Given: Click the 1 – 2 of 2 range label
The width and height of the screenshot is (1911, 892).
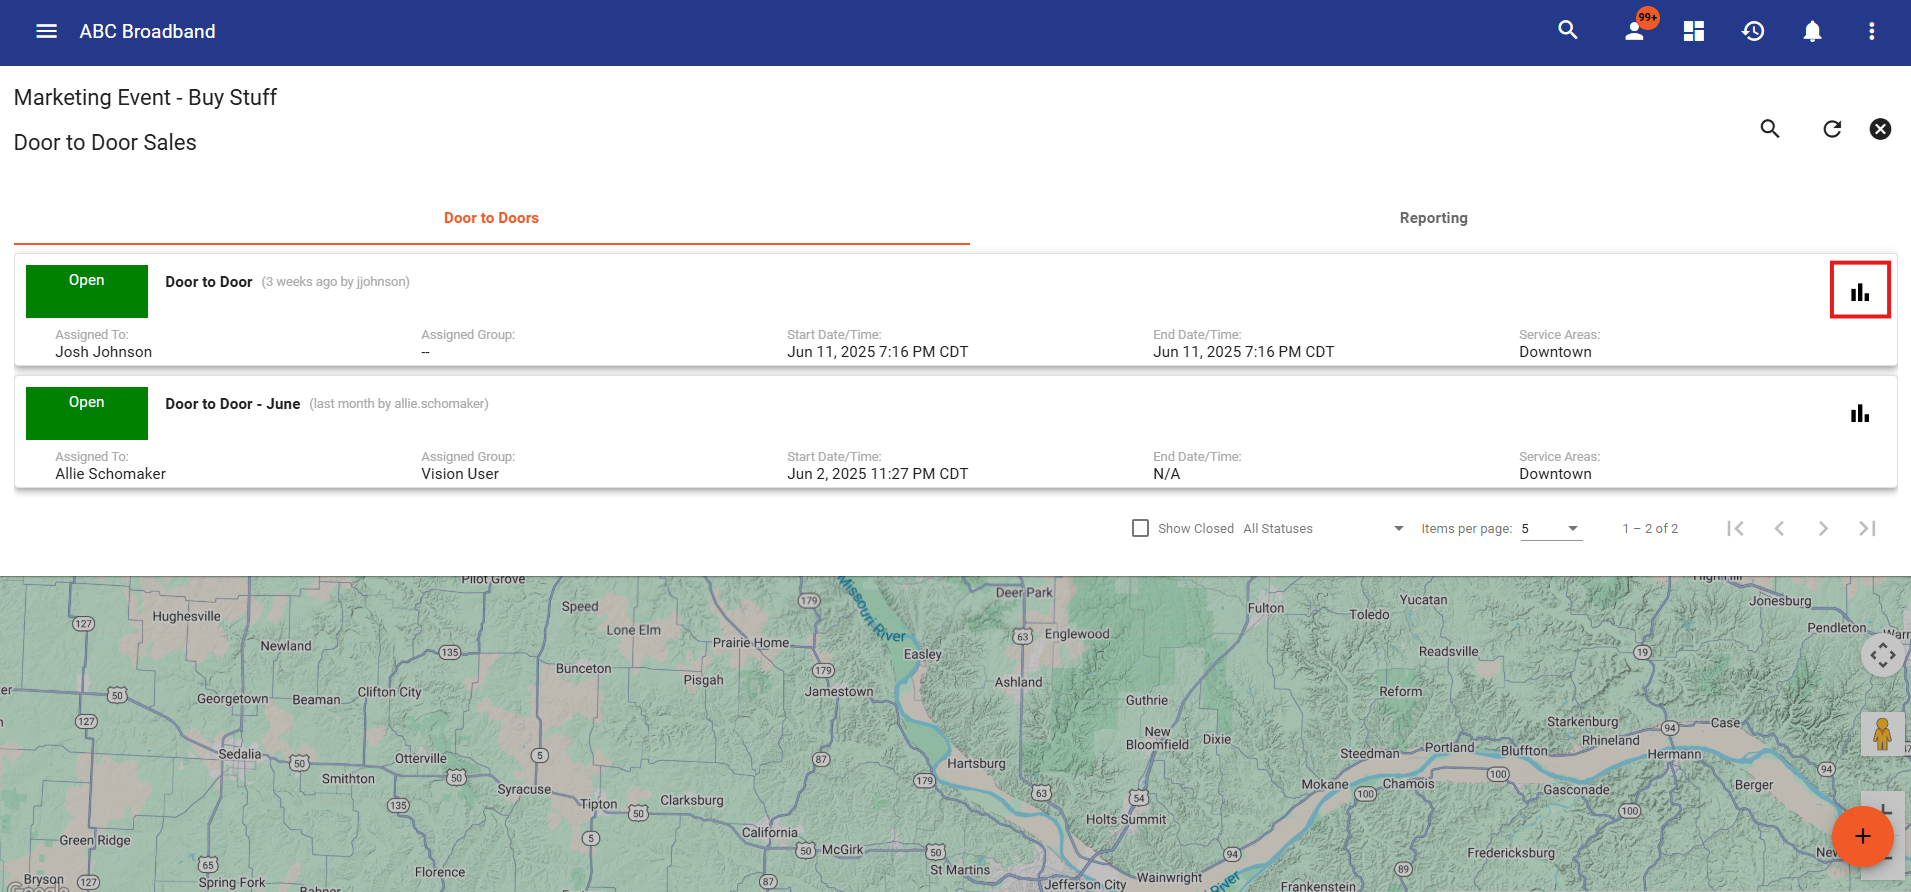Looking at the screenshot, I should pos(1650,528).
